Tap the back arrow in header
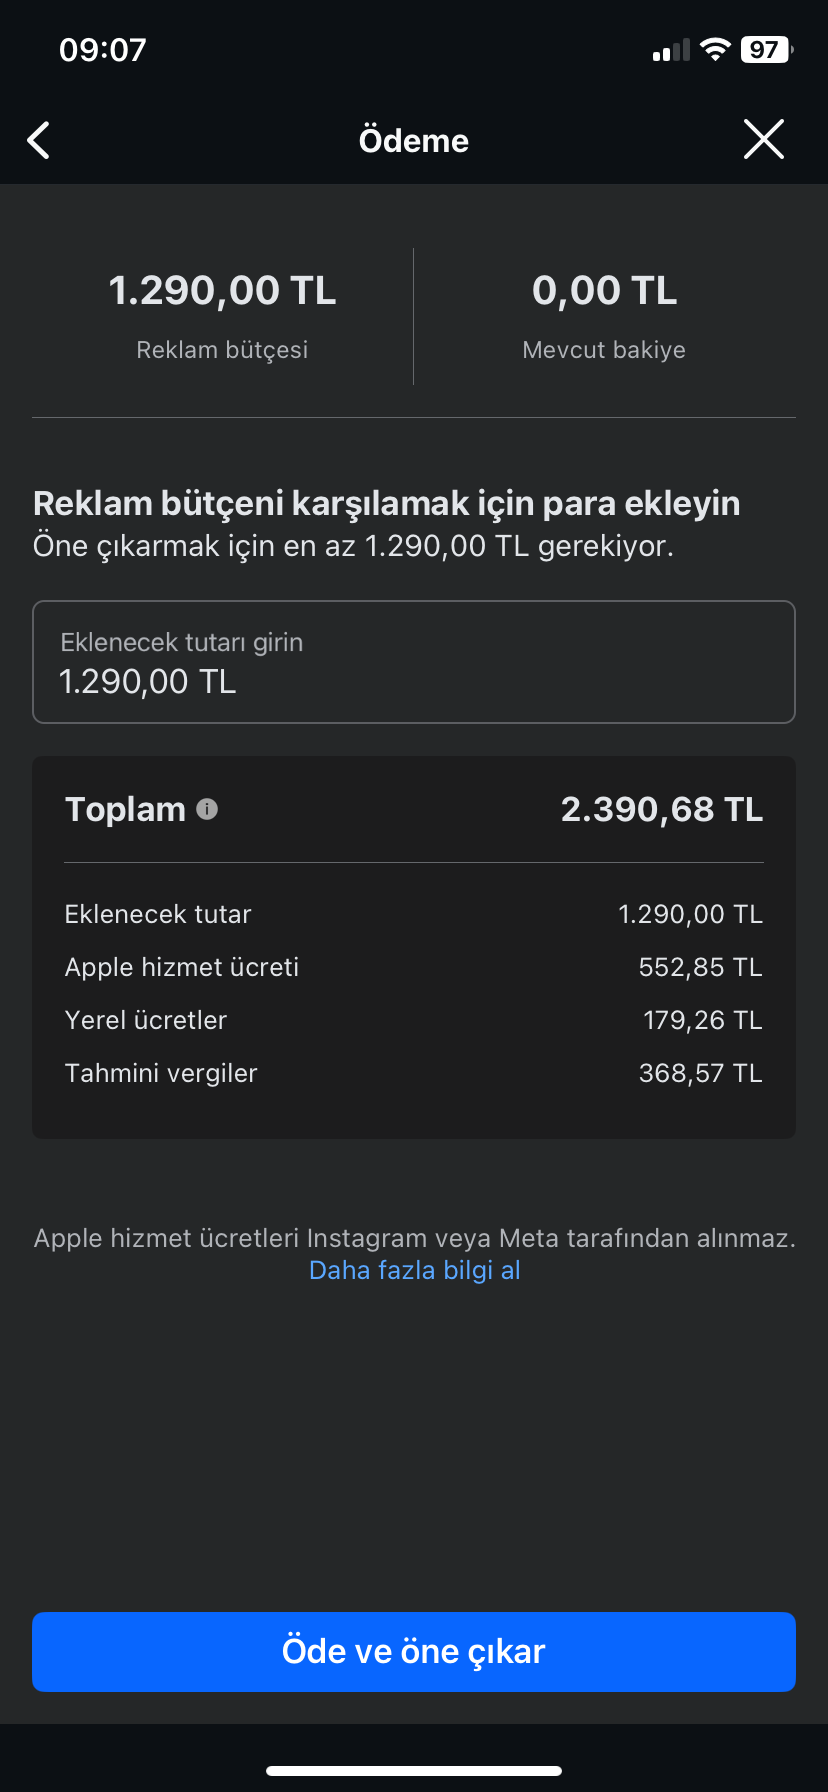 (x=38, y=140)
